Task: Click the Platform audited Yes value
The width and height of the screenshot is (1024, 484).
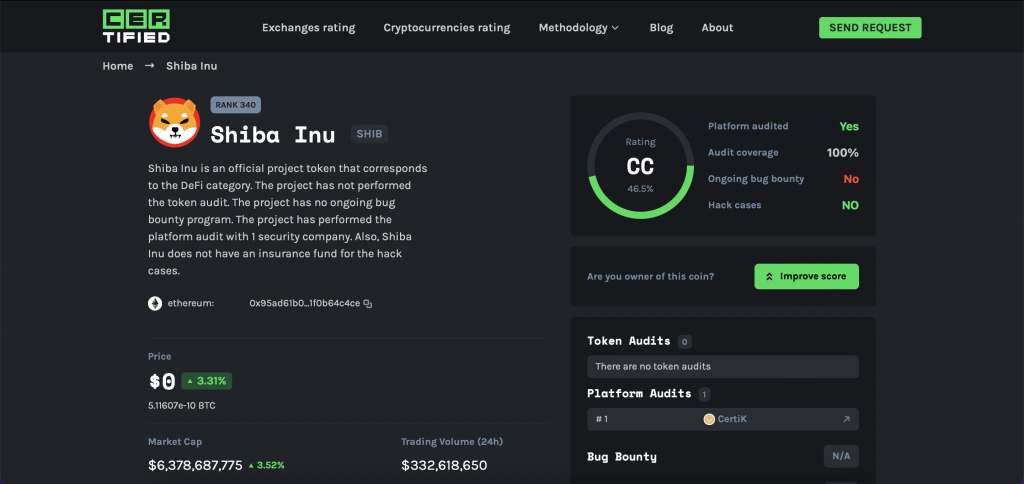Action: [849, 127]
